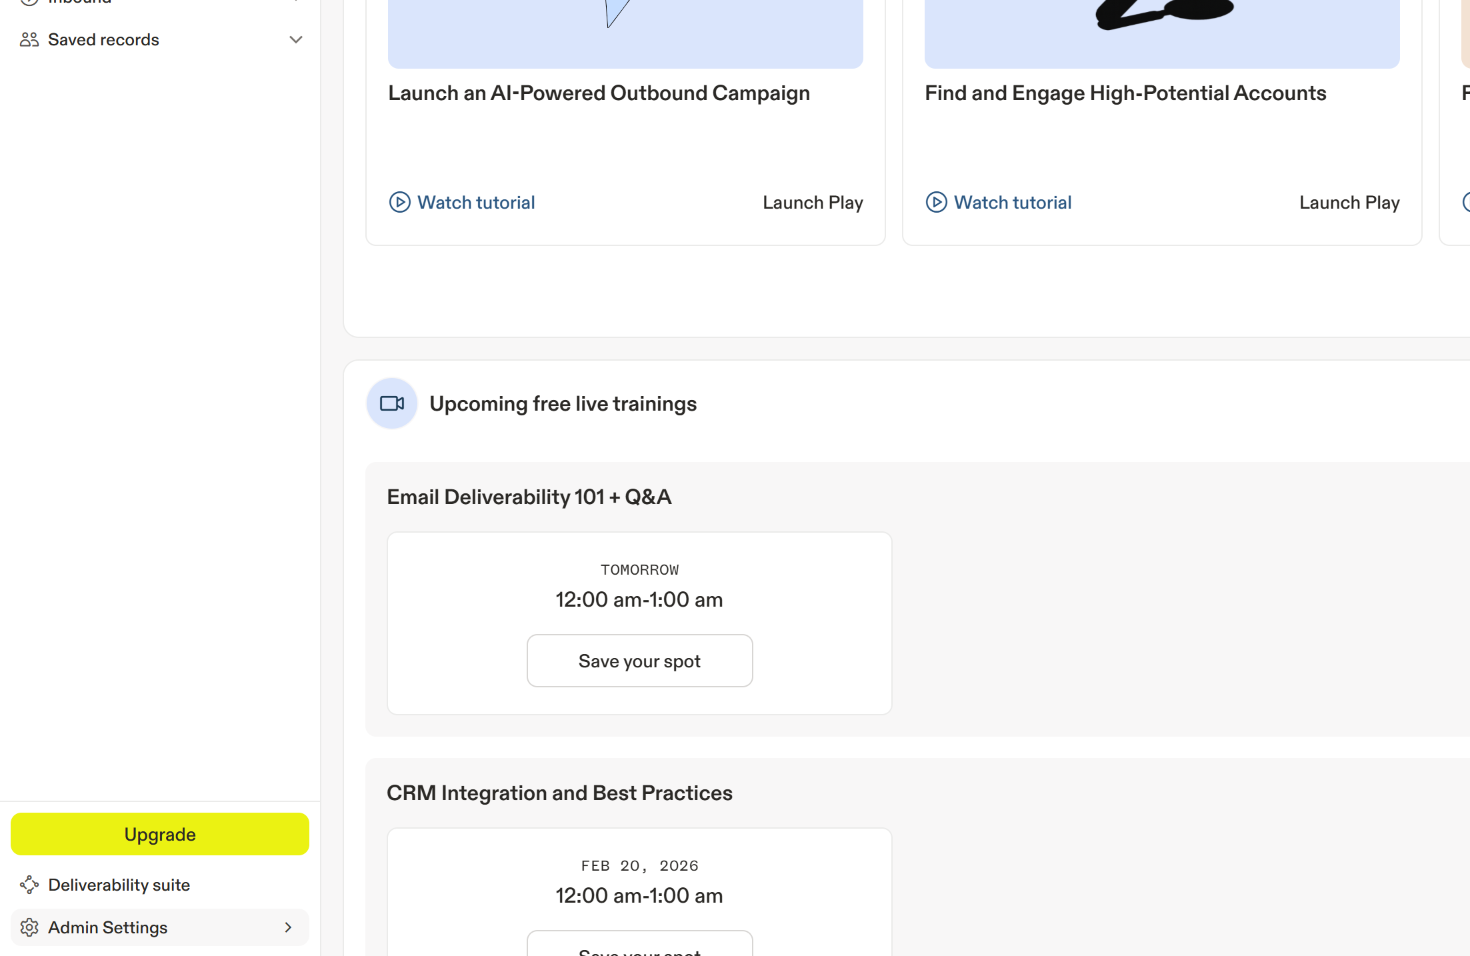1470x956 pixels.
Task: Select the Admin Settings label
Action: (108, 928)
